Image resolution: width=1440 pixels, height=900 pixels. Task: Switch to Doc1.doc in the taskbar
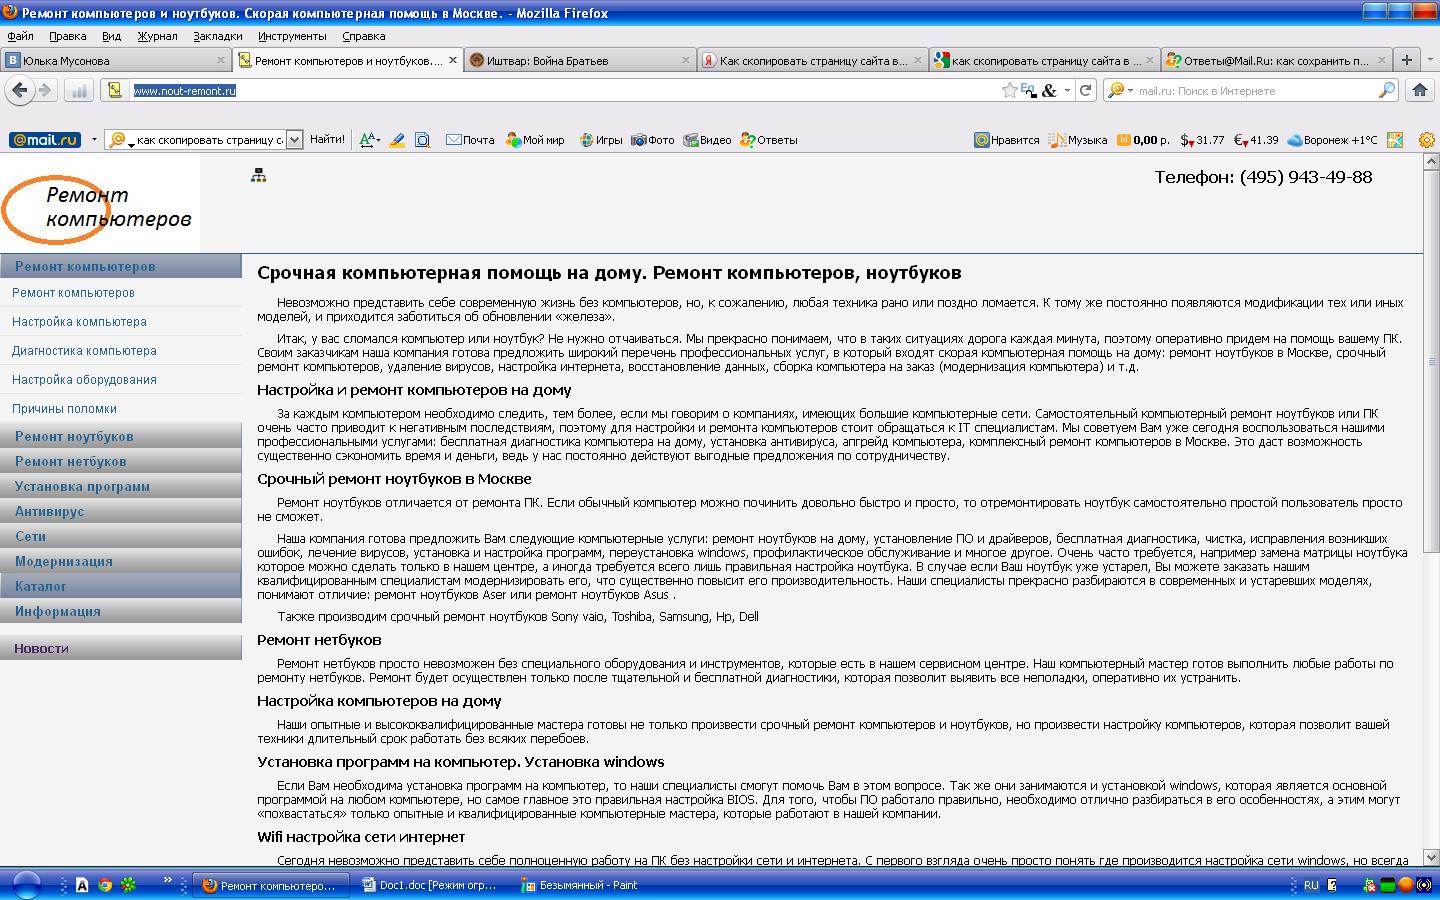[431, 885]
